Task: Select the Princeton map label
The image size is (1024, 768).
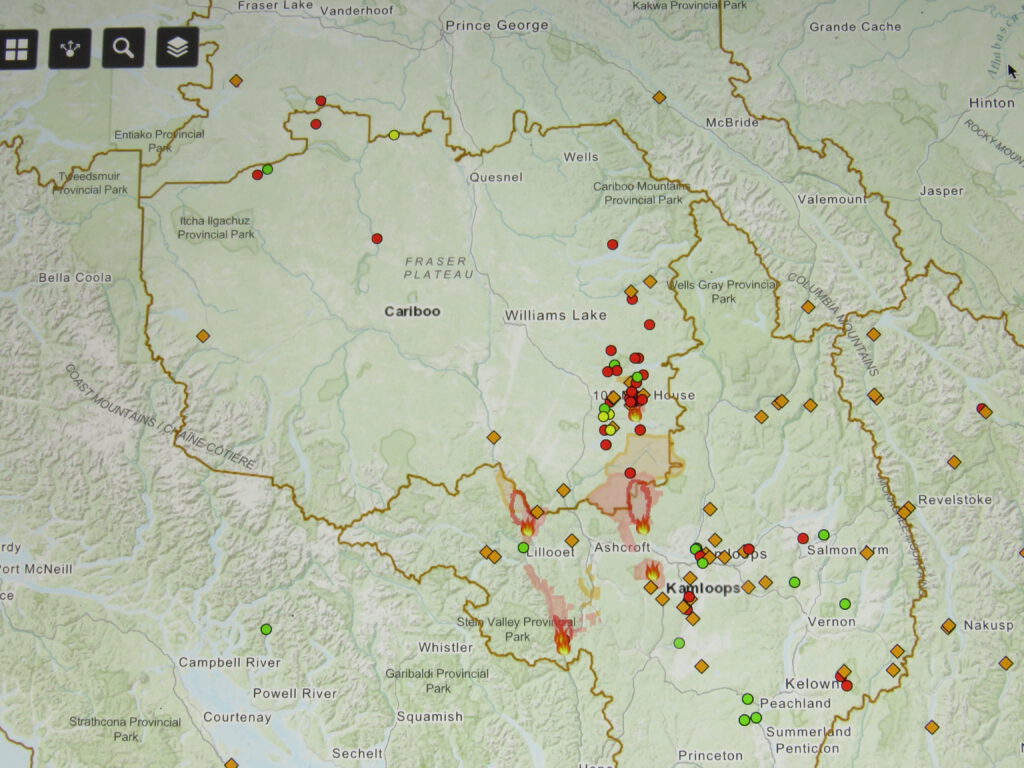Action: pos(710,756)
